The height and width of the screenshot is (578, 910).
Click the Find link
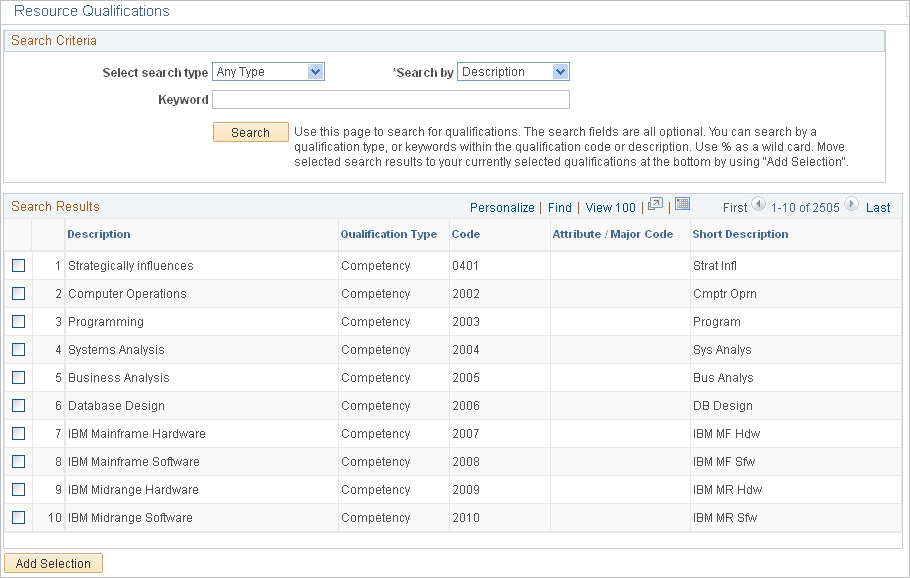pos(560,207)
